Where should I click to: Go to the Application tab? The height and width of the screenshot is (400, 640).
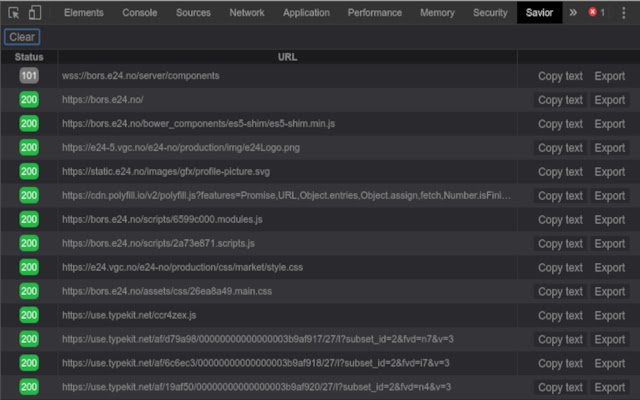[307, 13]
